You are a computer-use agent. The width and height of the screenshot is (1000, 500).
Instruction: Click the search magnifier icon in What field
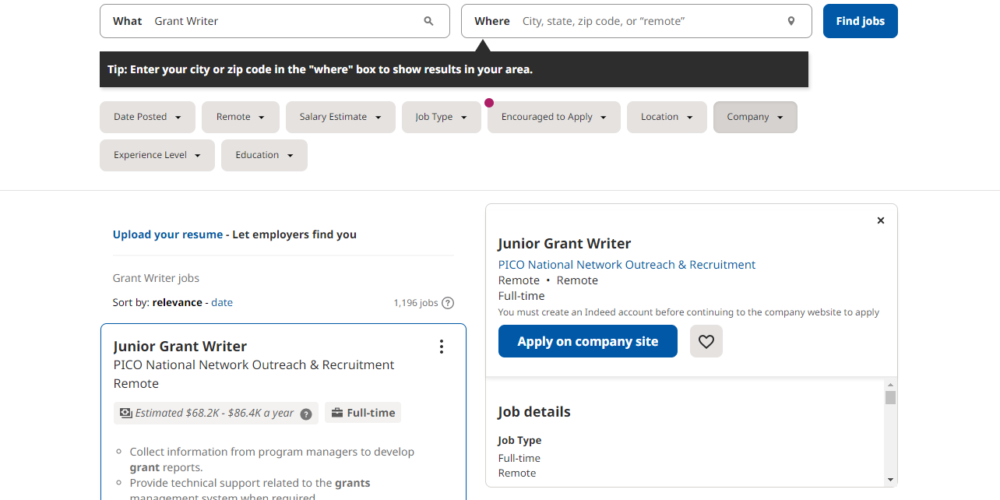[x=429, y=21]
